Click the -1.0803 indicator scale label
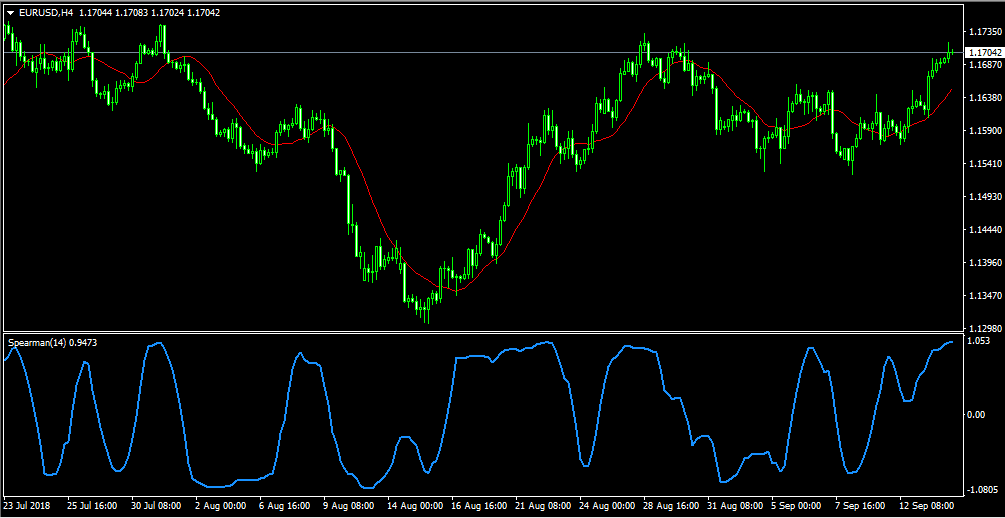The width and height of the screenshot is (1005, 518). click(981, 490)
